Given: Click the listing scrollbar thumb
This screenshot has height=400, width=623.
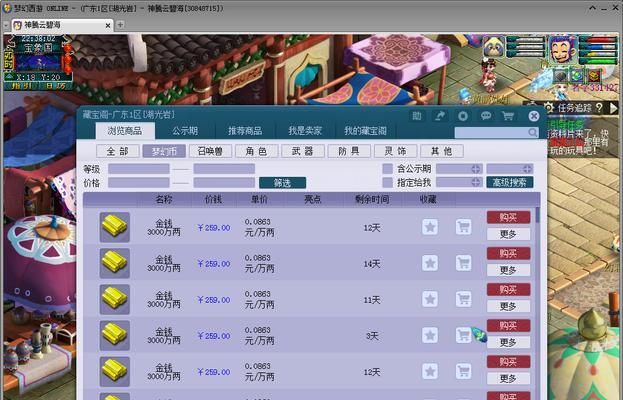Looking at the screenshot, I should pyautogui.click(x=538, y=215).
